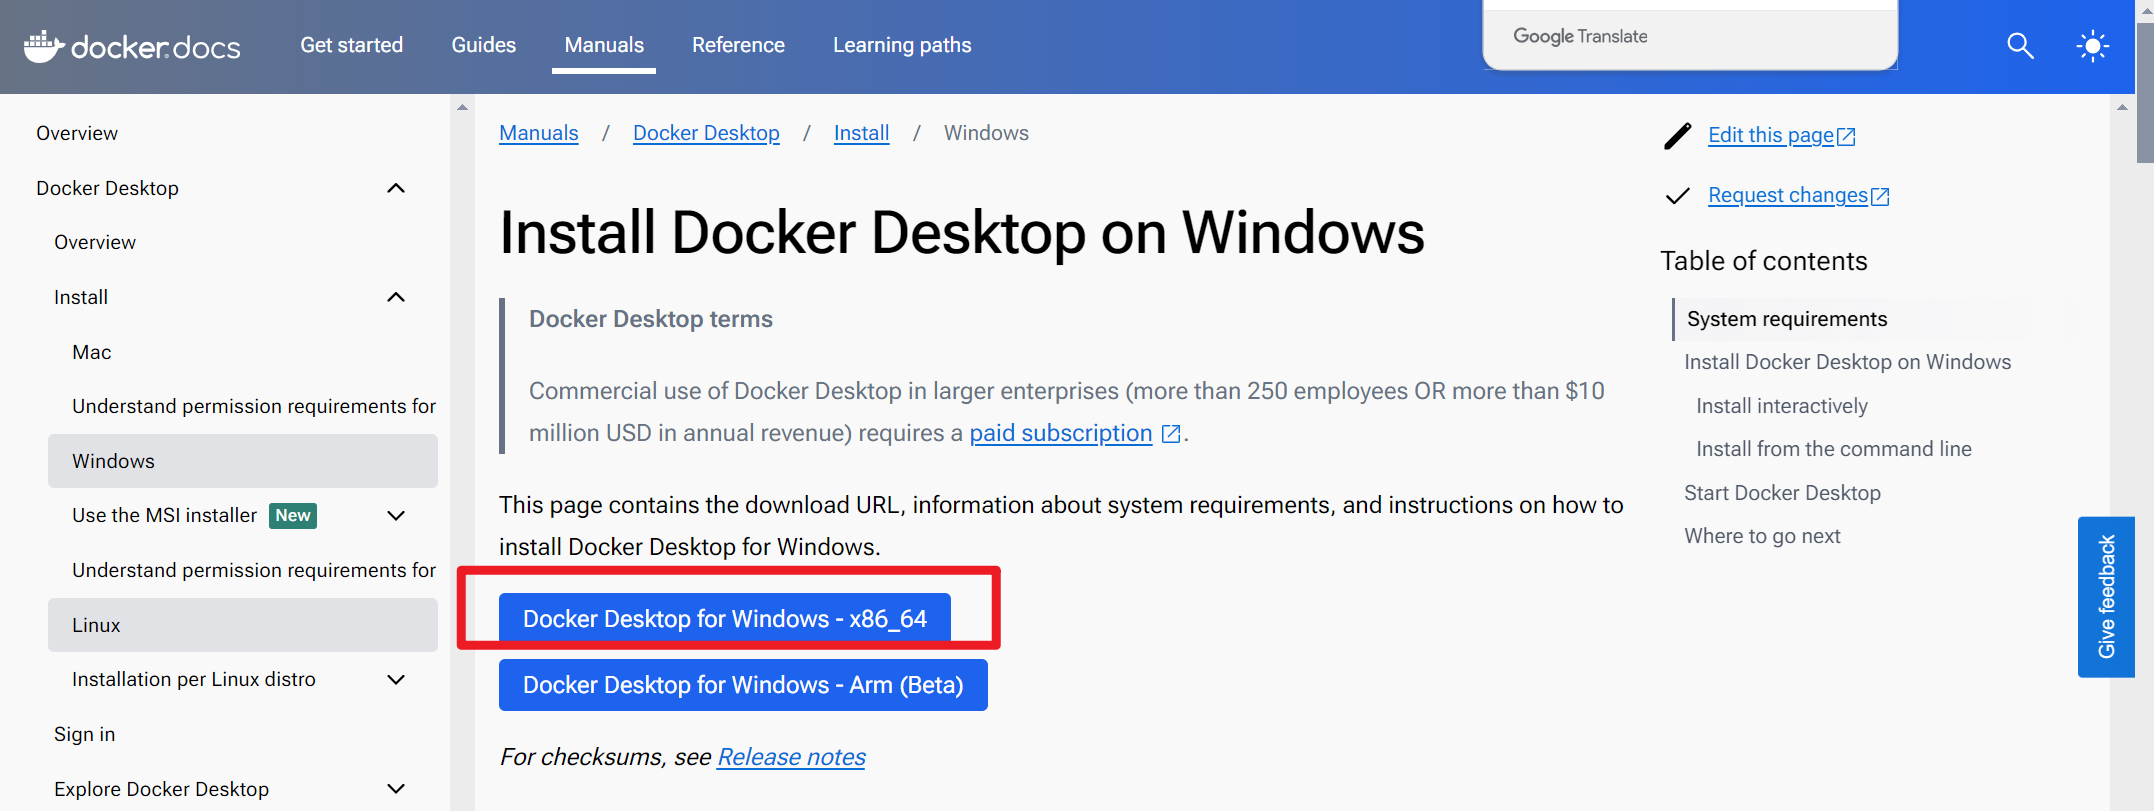
Task: Expand the Explore Docker Desktop section
Action: [x=396, y=789]
